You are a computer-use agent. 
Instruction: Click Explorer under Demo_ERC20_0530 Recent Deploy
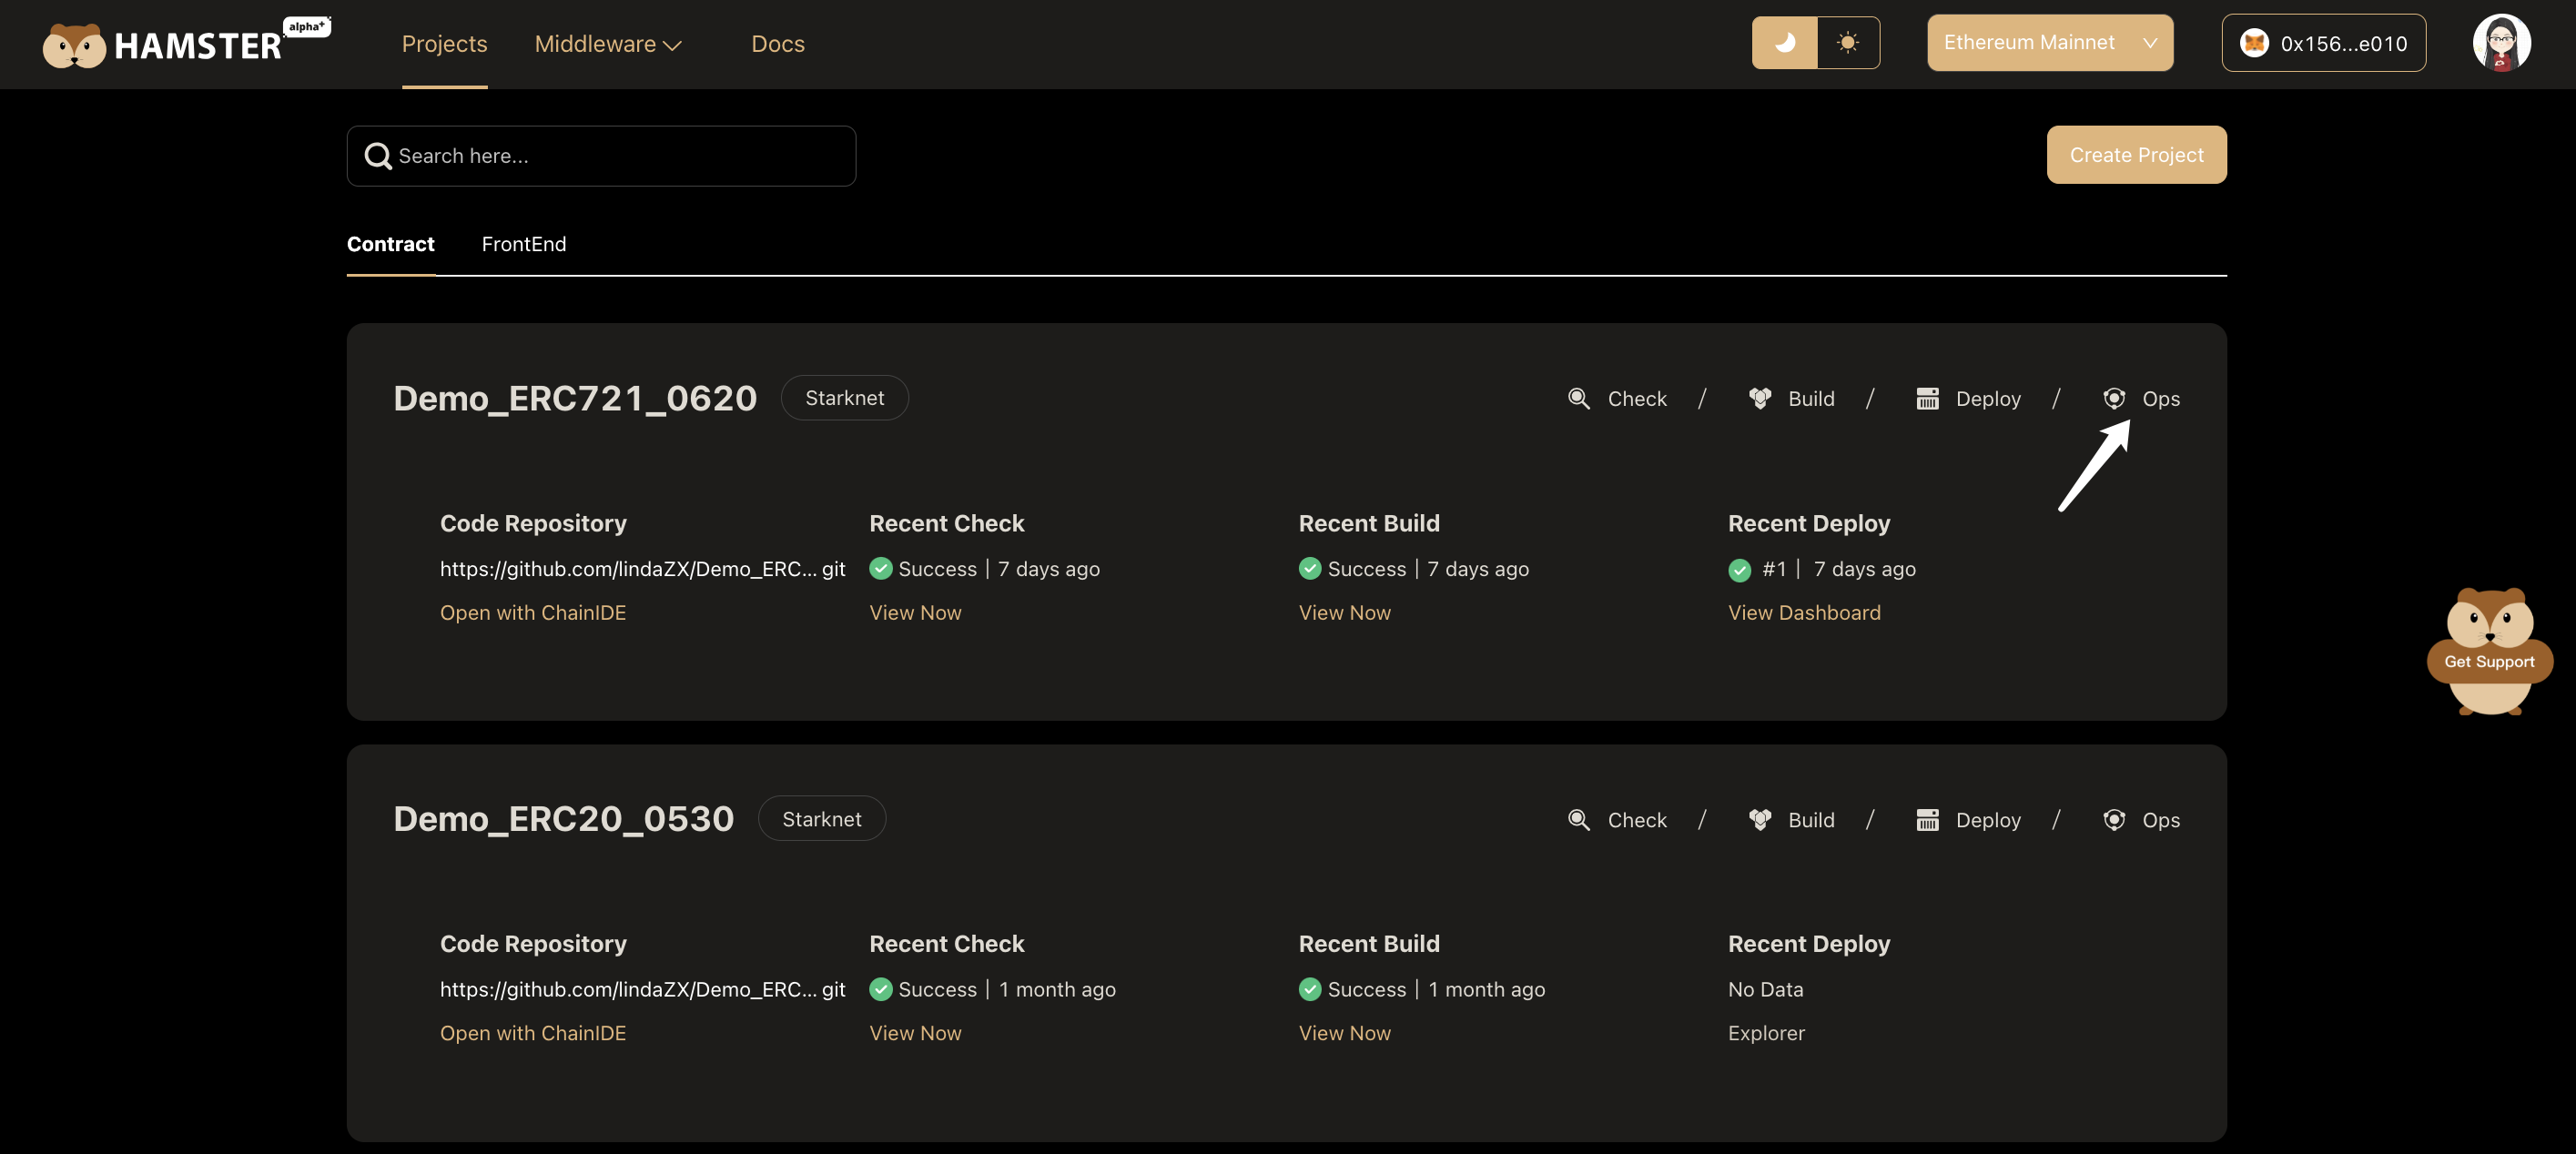(x=1766, y=1034)
